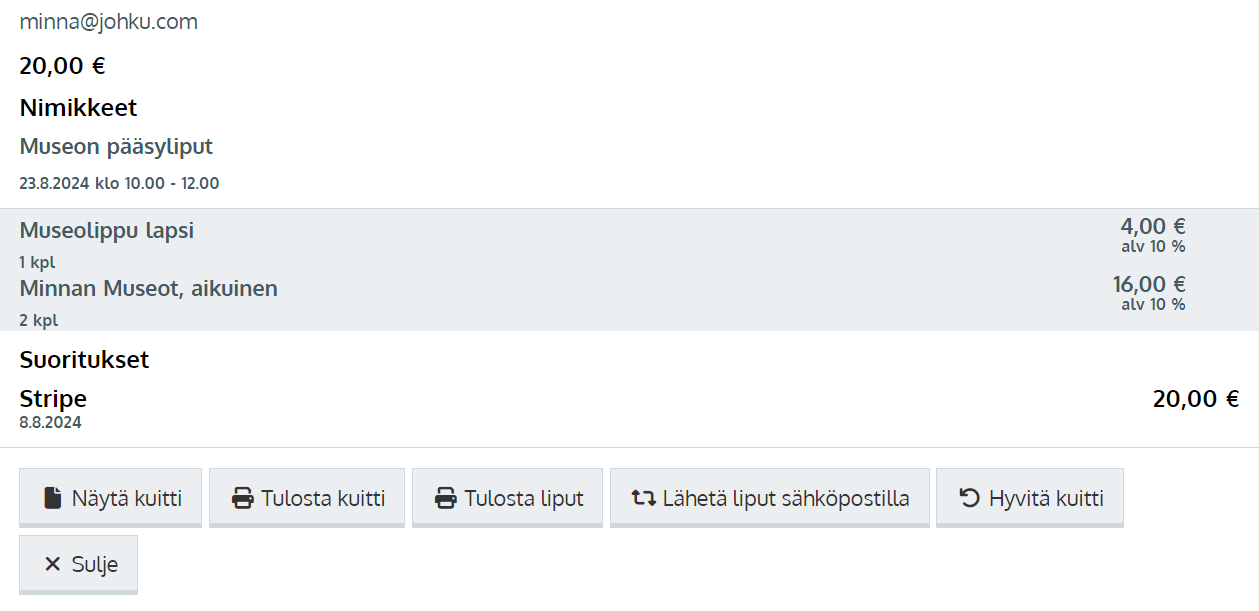Click the printer icon on Tulosta liput
Viewport: 1259px width, 611px height.
[445, 498]
